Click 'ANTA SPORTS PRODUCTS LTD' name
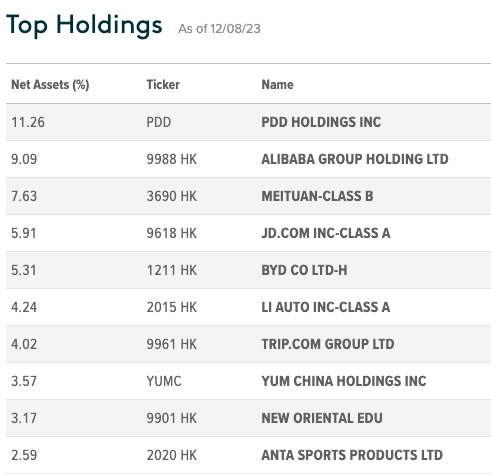The width and height of the screenshot is (491, 474). tap(352, 455)
